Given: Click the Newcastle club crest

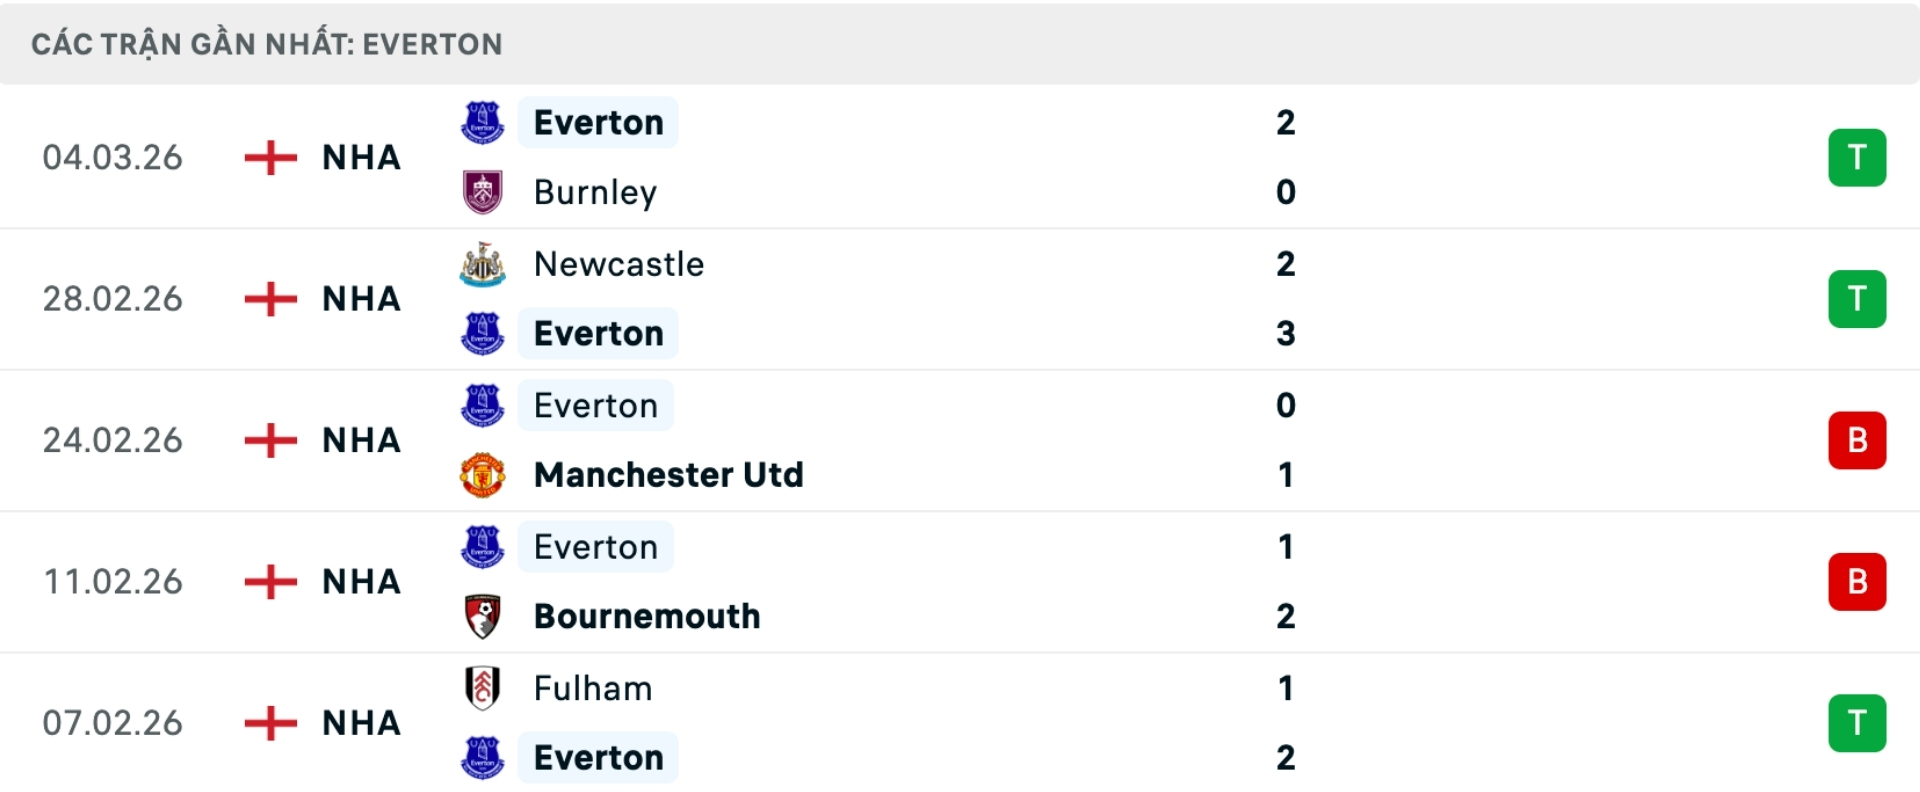Looking at the screenshot, I should [x=484, y=264].
